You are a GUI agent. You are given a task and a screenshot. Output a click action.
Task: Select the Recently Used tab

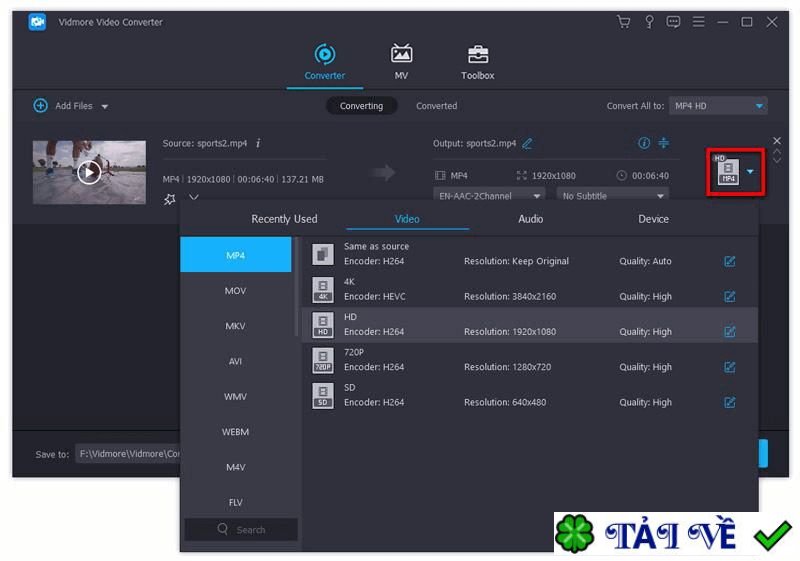tap(284, 219)
